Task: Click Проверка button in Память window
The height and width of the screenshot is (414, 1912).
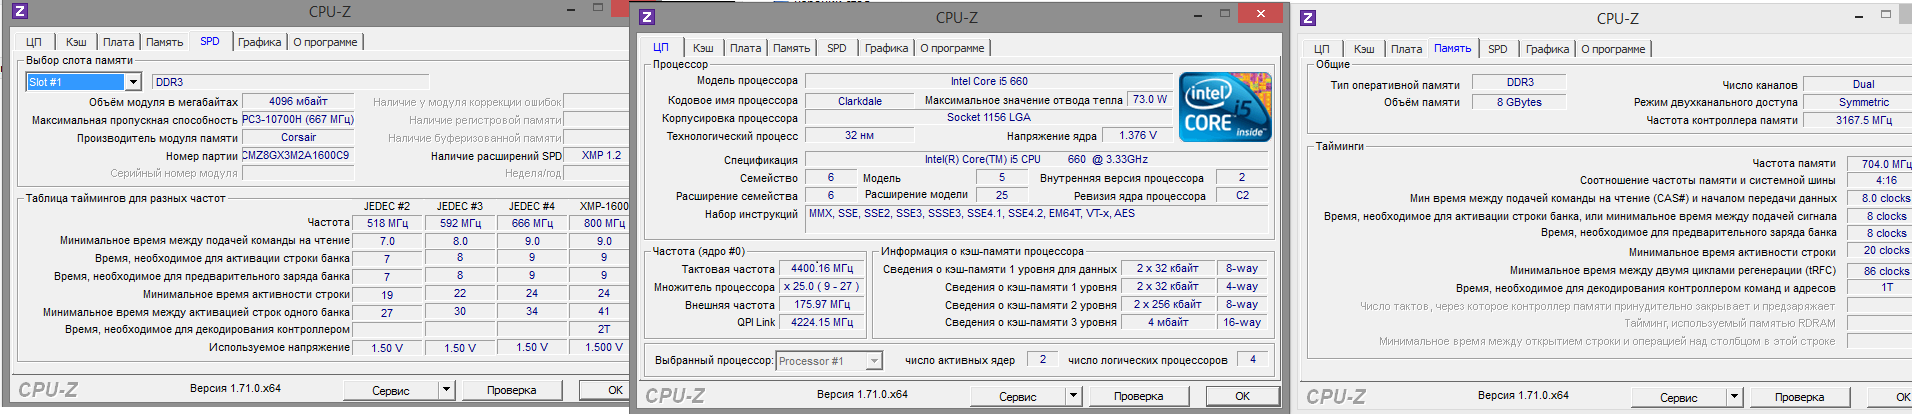Action: point(1800,397)
